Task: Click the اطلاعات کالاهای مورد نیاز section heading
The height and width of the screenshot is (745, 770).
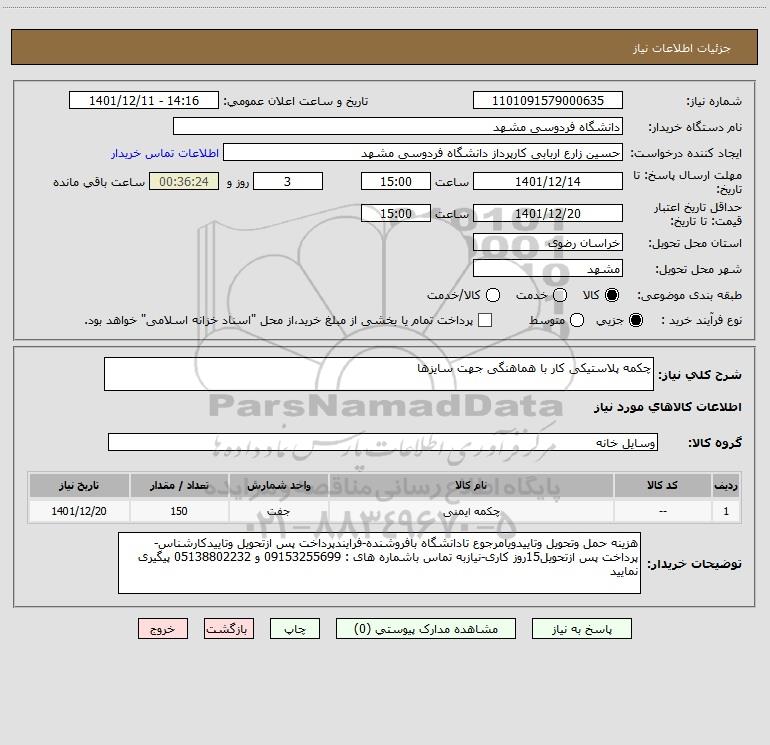Action: (x=667, y=407)
